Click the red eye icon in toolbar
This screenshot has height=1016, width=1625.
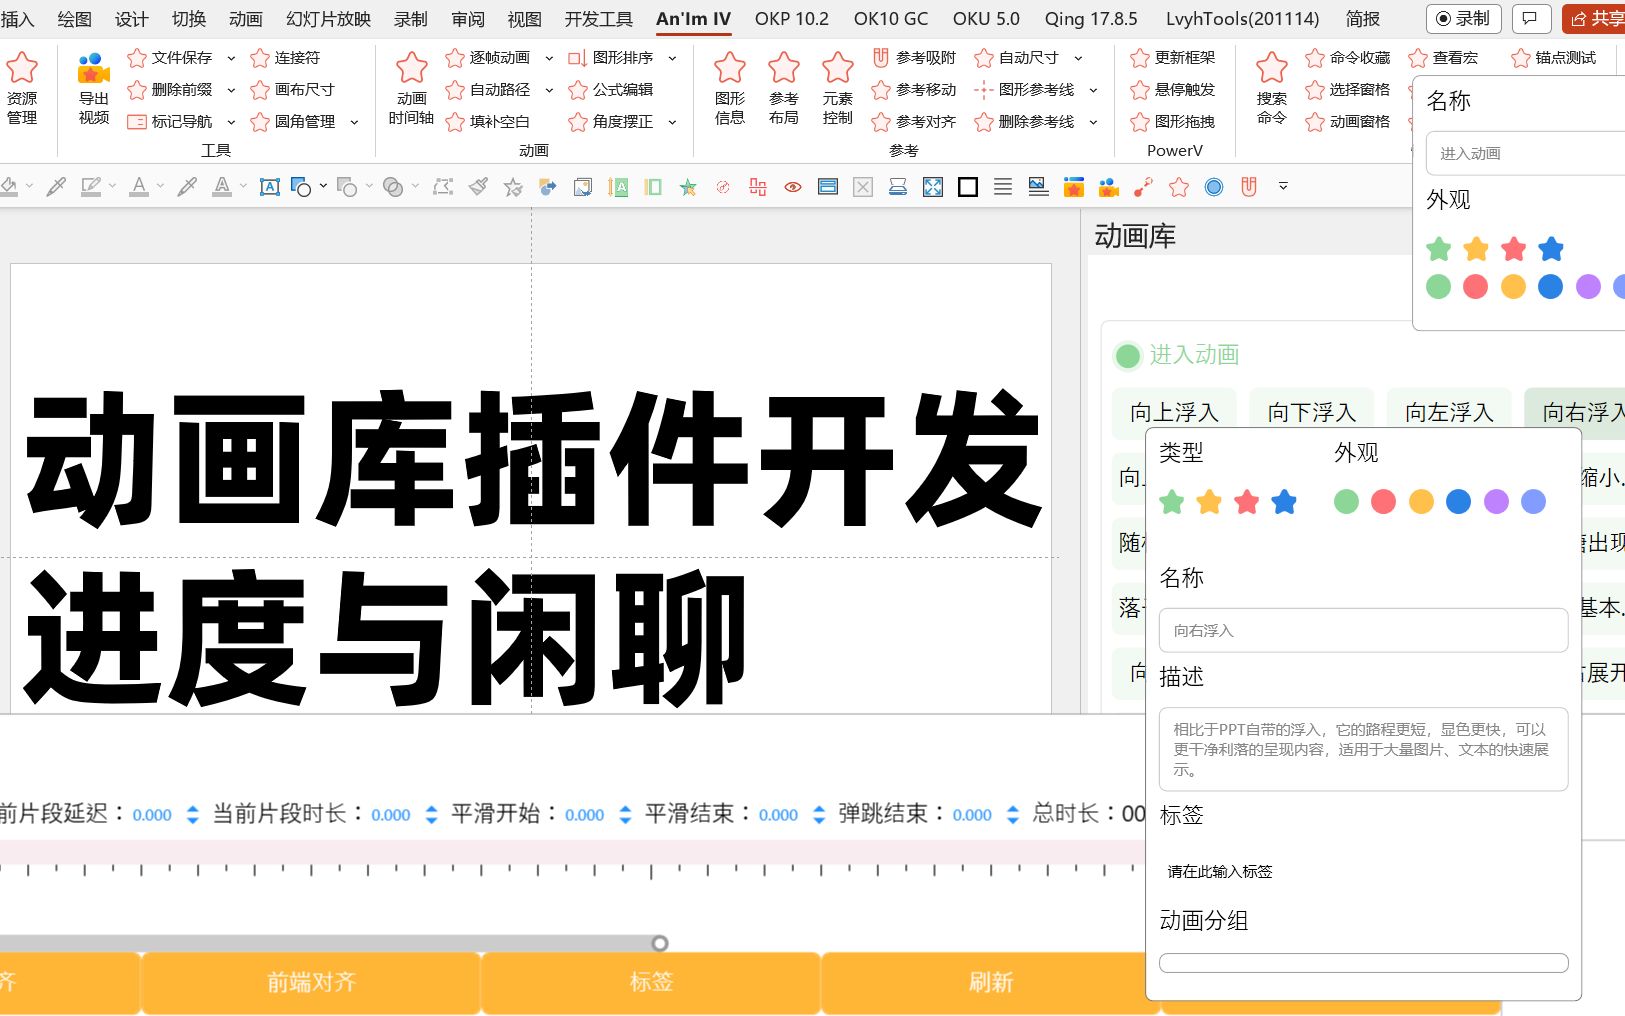[793, 187]
